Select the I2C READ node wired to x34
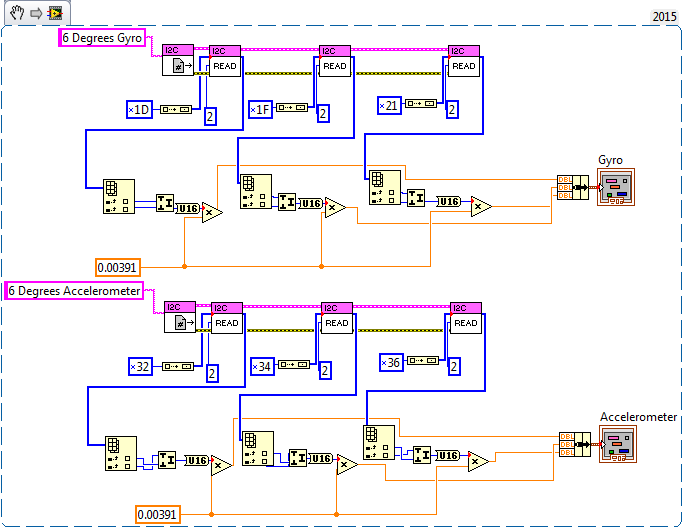The height and width of the screenshot is (528, 683). click(336, 318)
